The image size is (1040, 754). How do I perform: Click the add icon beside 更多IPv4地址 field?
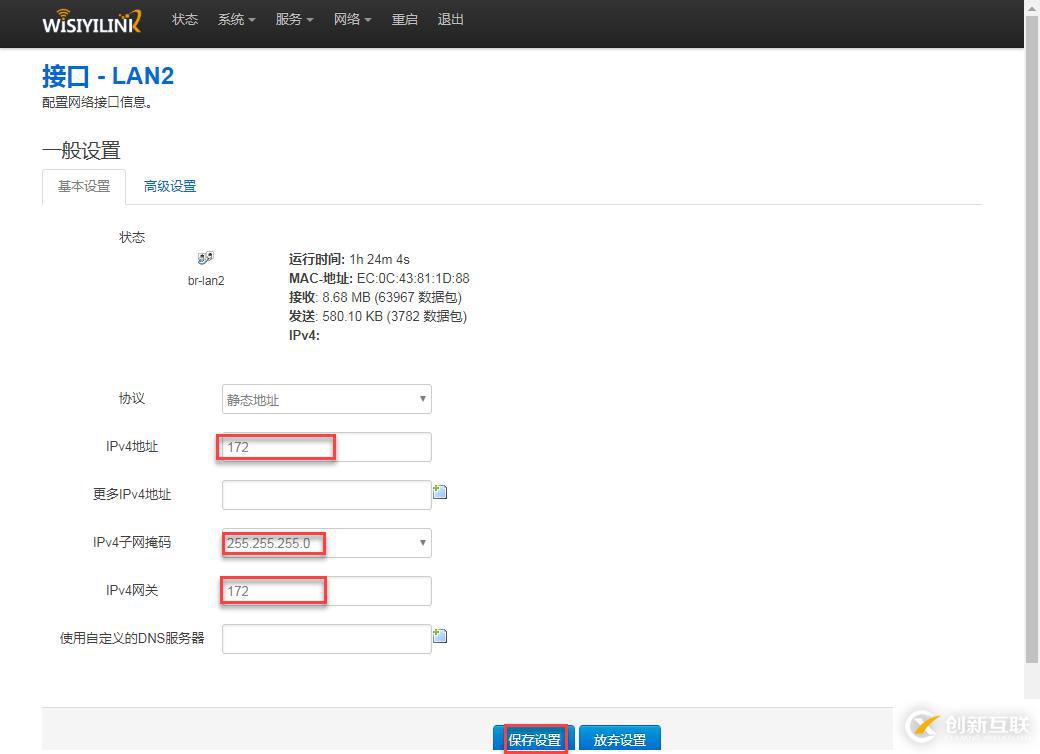point(440,491)
